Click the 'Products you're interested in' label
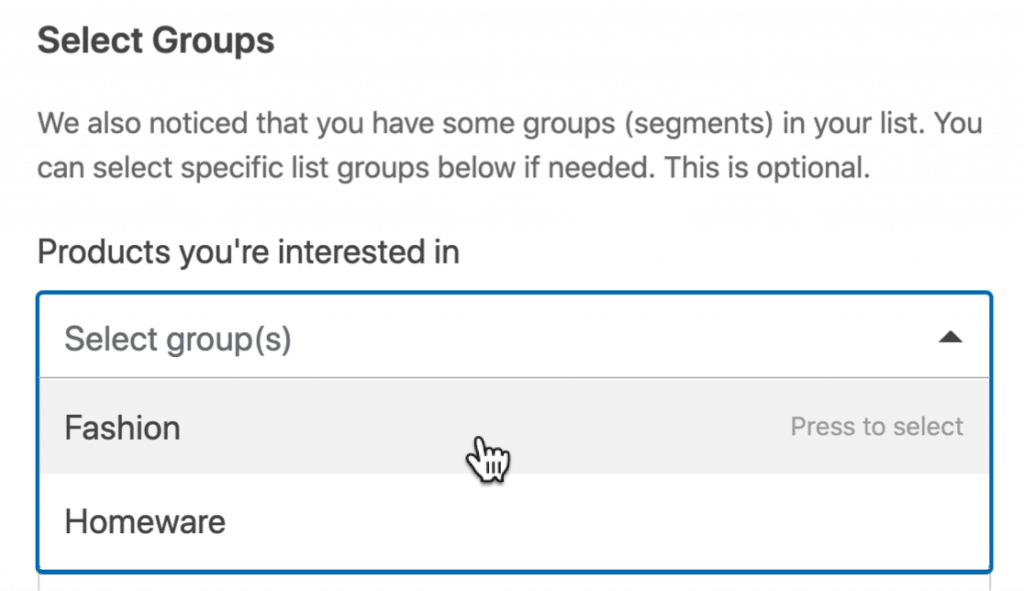Screen dimensions: 1024x591 pos(247,252)
